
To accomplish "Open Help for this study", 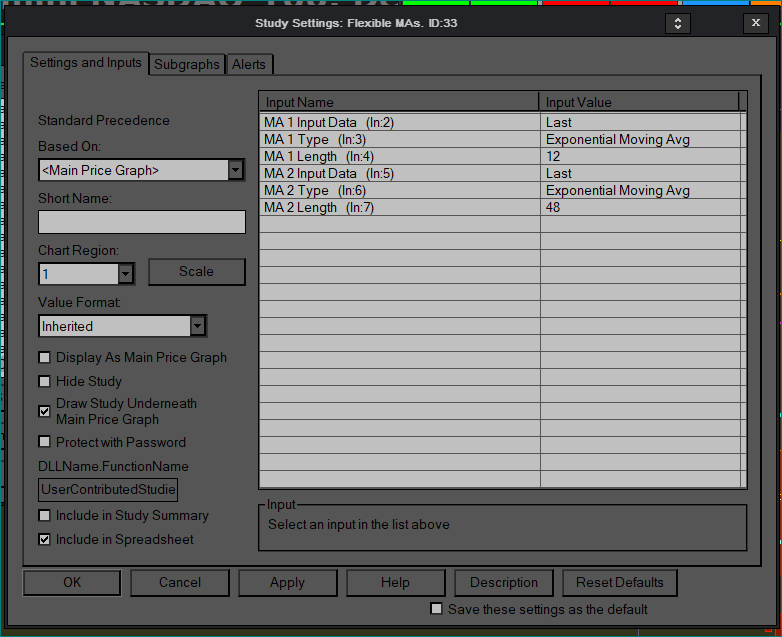I will 395,583.
